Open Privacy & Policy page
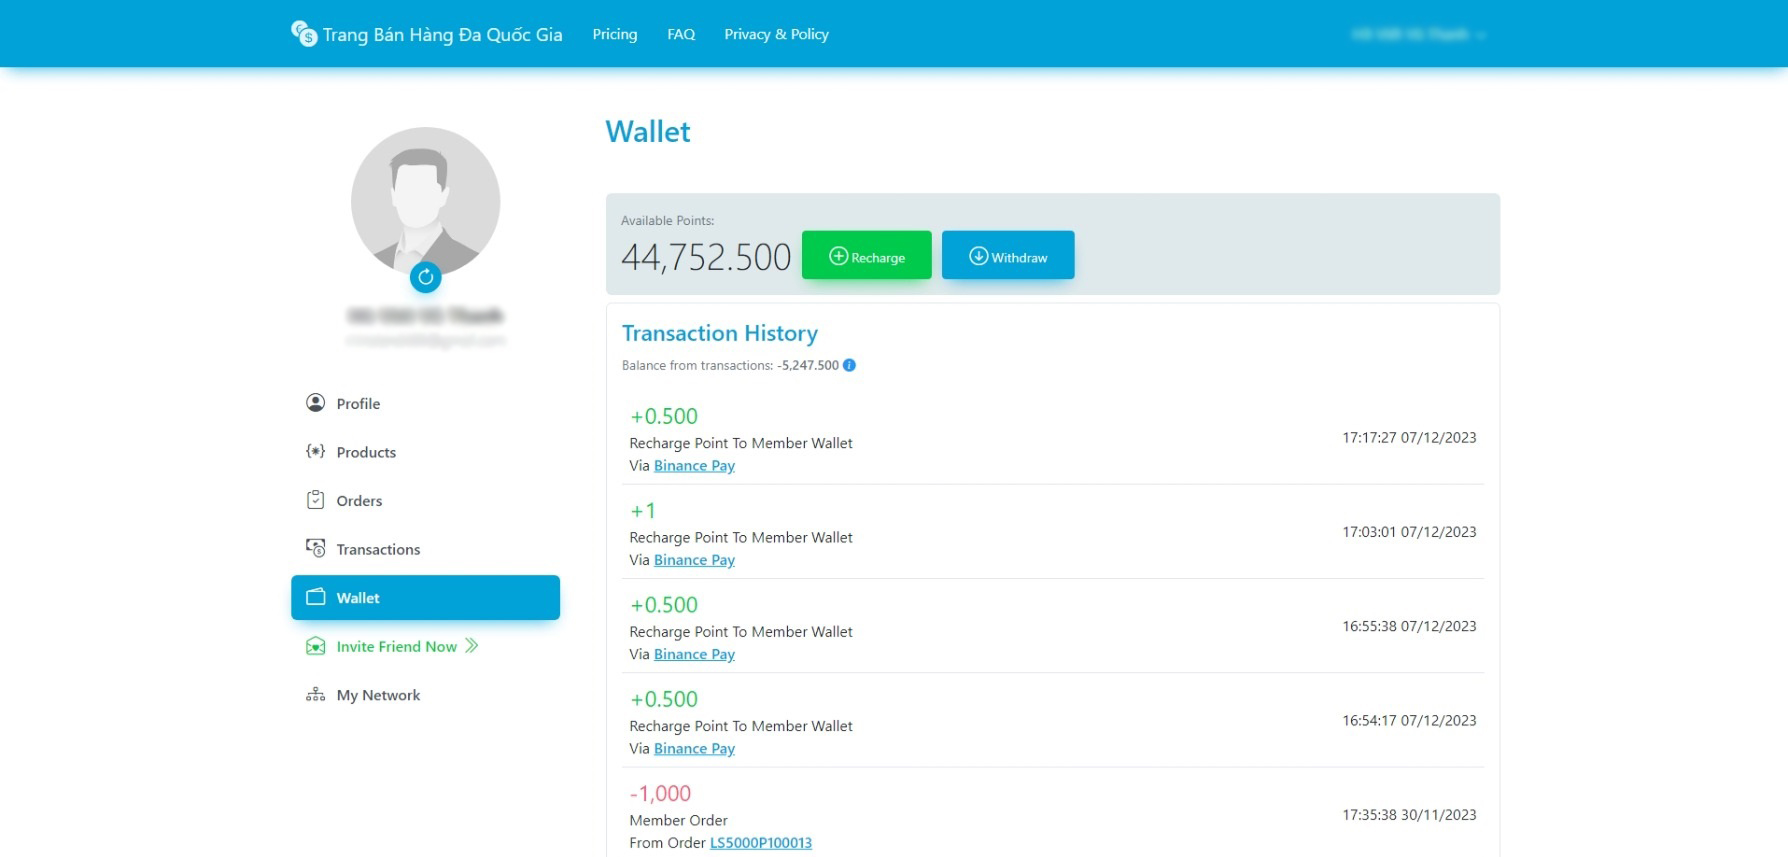 (x=776, y=34)
